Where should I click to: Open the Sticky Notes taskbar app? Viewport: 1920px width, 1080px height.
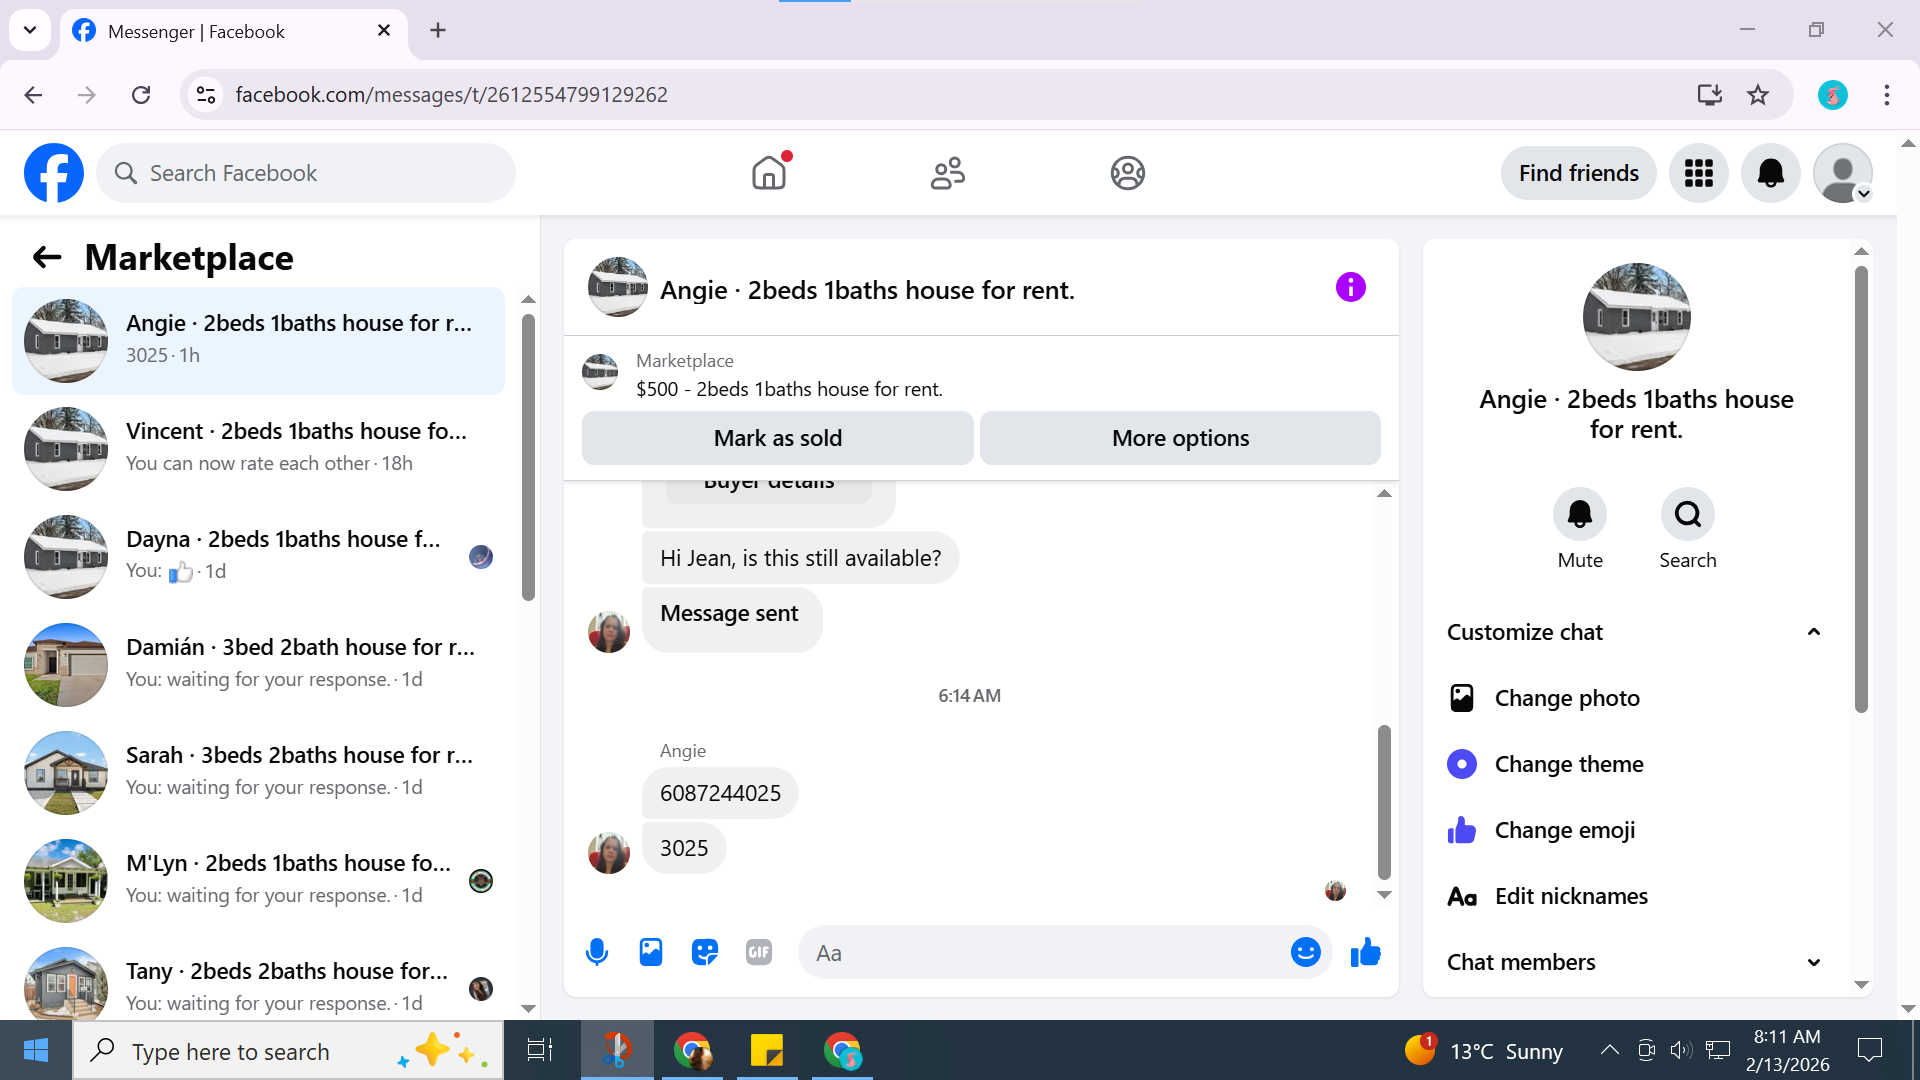pos(767,1051)
